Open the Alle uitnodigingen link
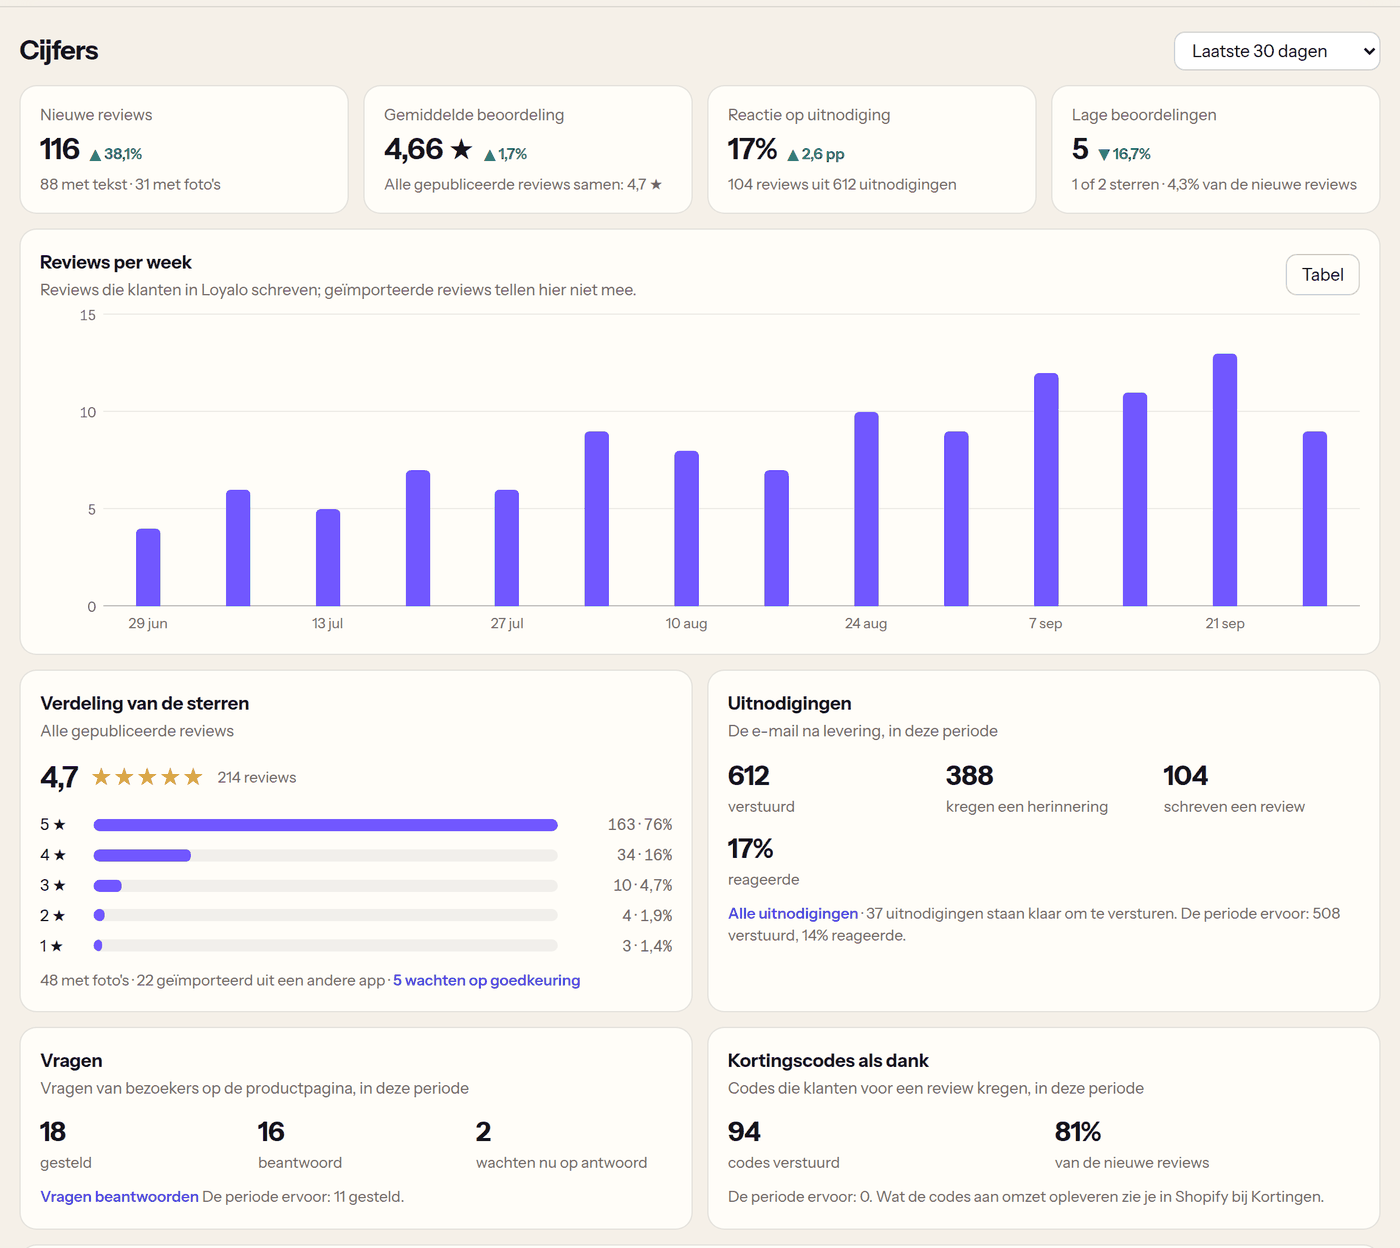This screenshot has width=1400, height=1248. pyautogui.click(x=793, y=913)
